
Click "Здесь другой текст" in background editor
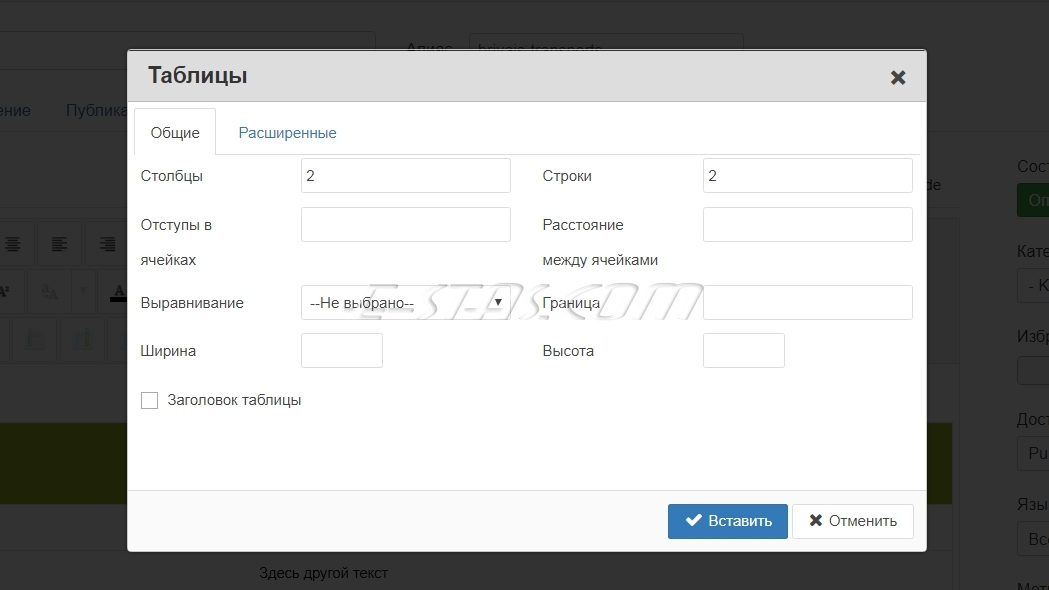click(323, 573)
